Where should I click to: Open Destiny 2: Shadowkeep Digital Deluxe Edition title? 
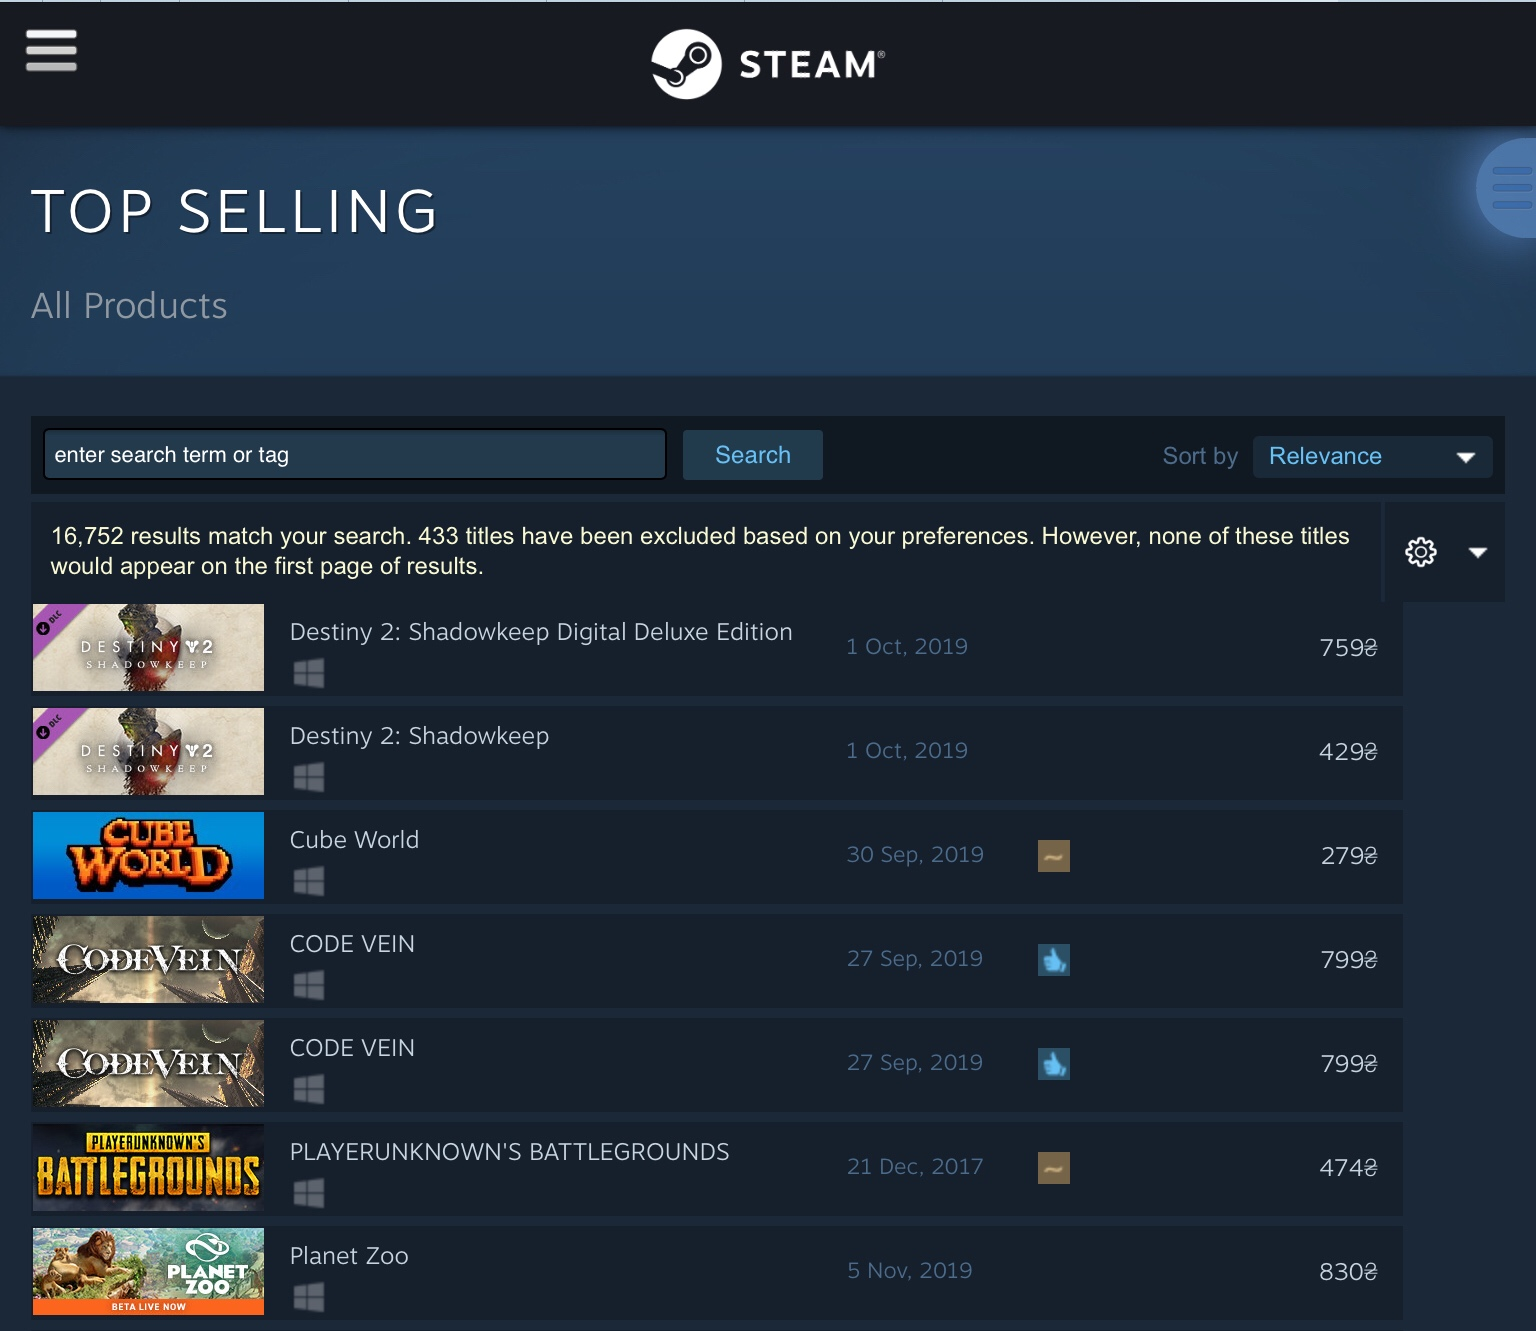541,632
